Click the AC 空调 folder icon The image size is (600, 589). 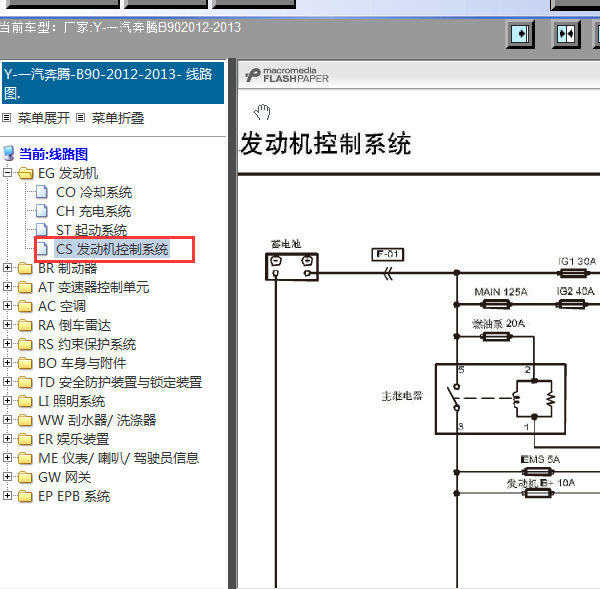pos(25,306)
